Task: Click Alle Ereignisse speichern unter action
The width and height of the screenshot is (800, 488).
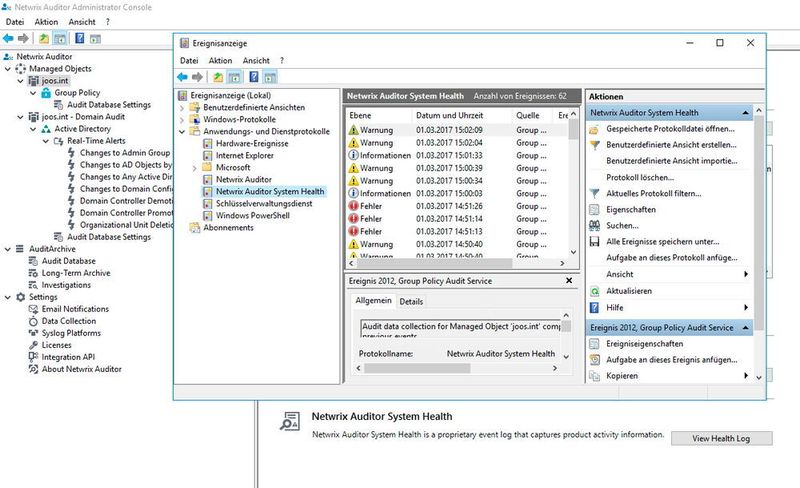Action: tap(663, 242)
